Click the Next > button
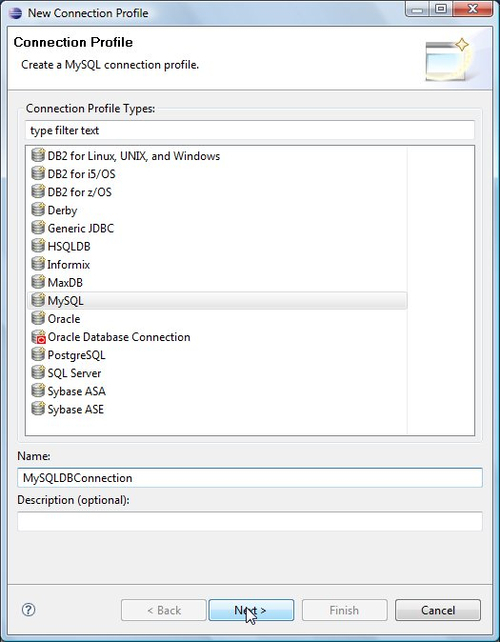The width and height of the screenshot is (500, 642). tap(251, 610)
